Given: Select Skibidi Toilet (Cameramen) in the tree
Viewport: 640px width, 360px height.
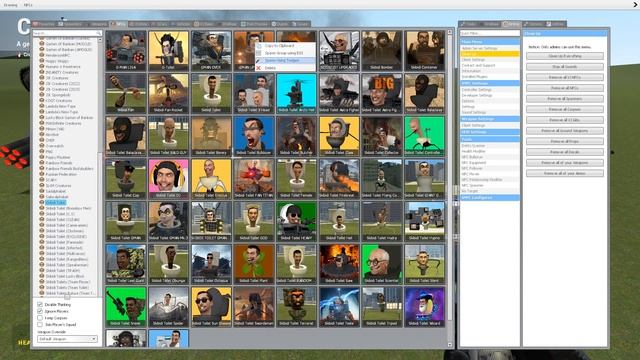Looking at the screenshot, I should pos(67,225).
